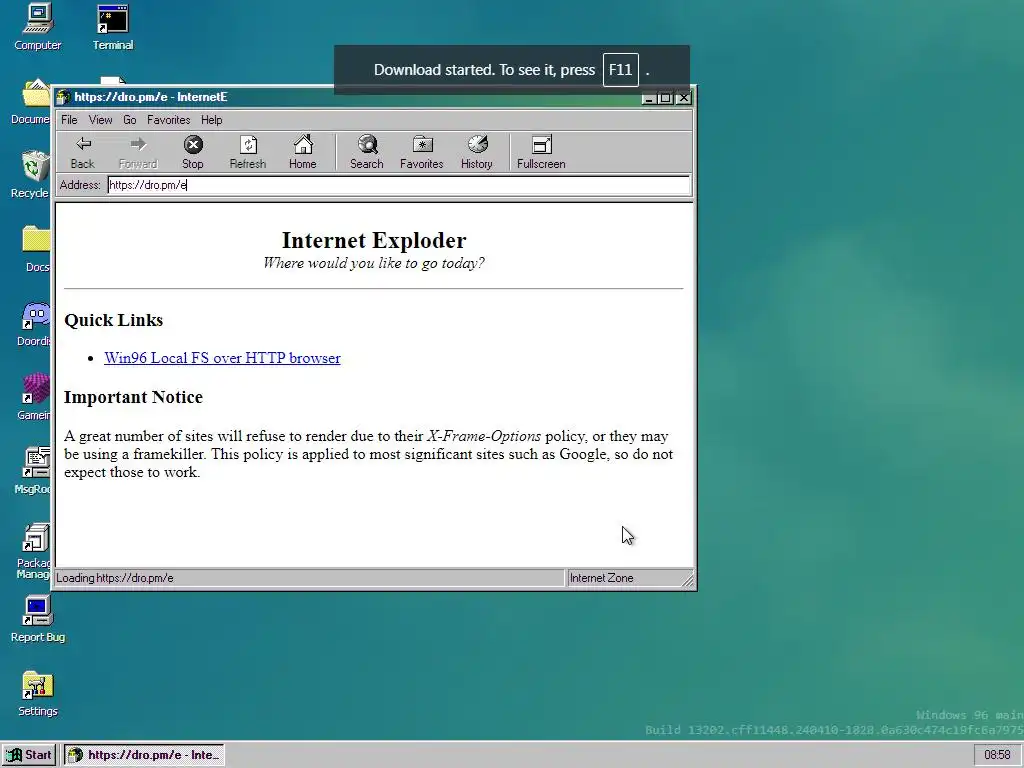Screen dimensions: 1024x768
Task: Click the 08:58 clock in the tray
Action: tap(997, 755)
